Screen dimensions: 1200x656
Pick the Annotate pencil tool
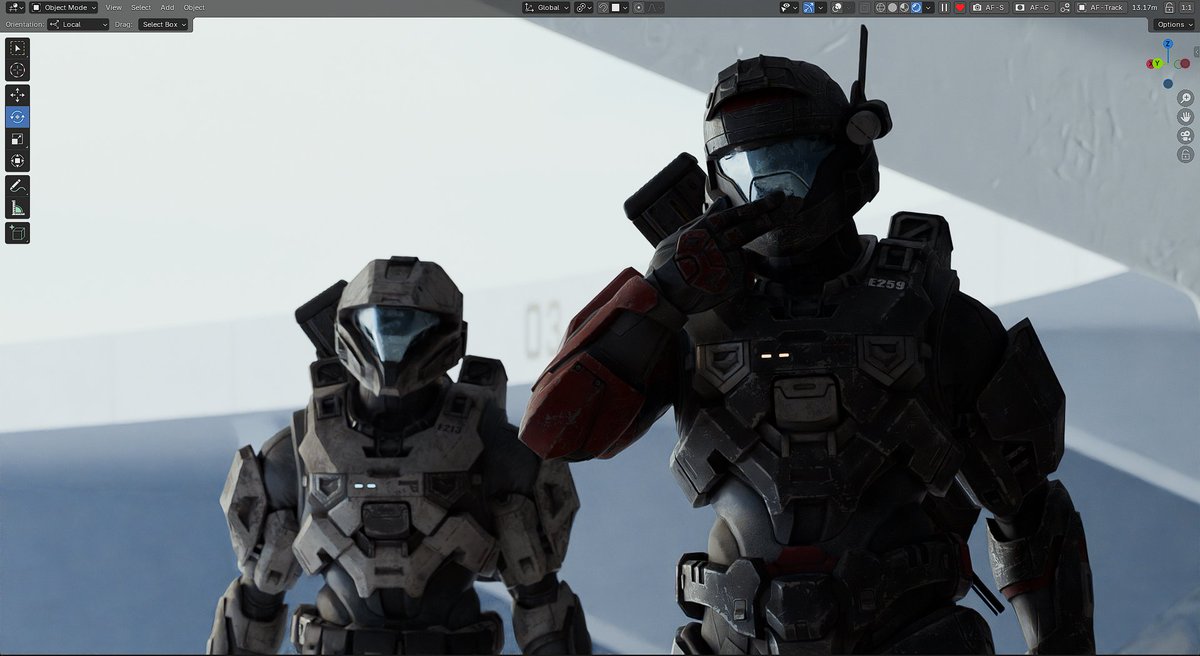point(19,186)
